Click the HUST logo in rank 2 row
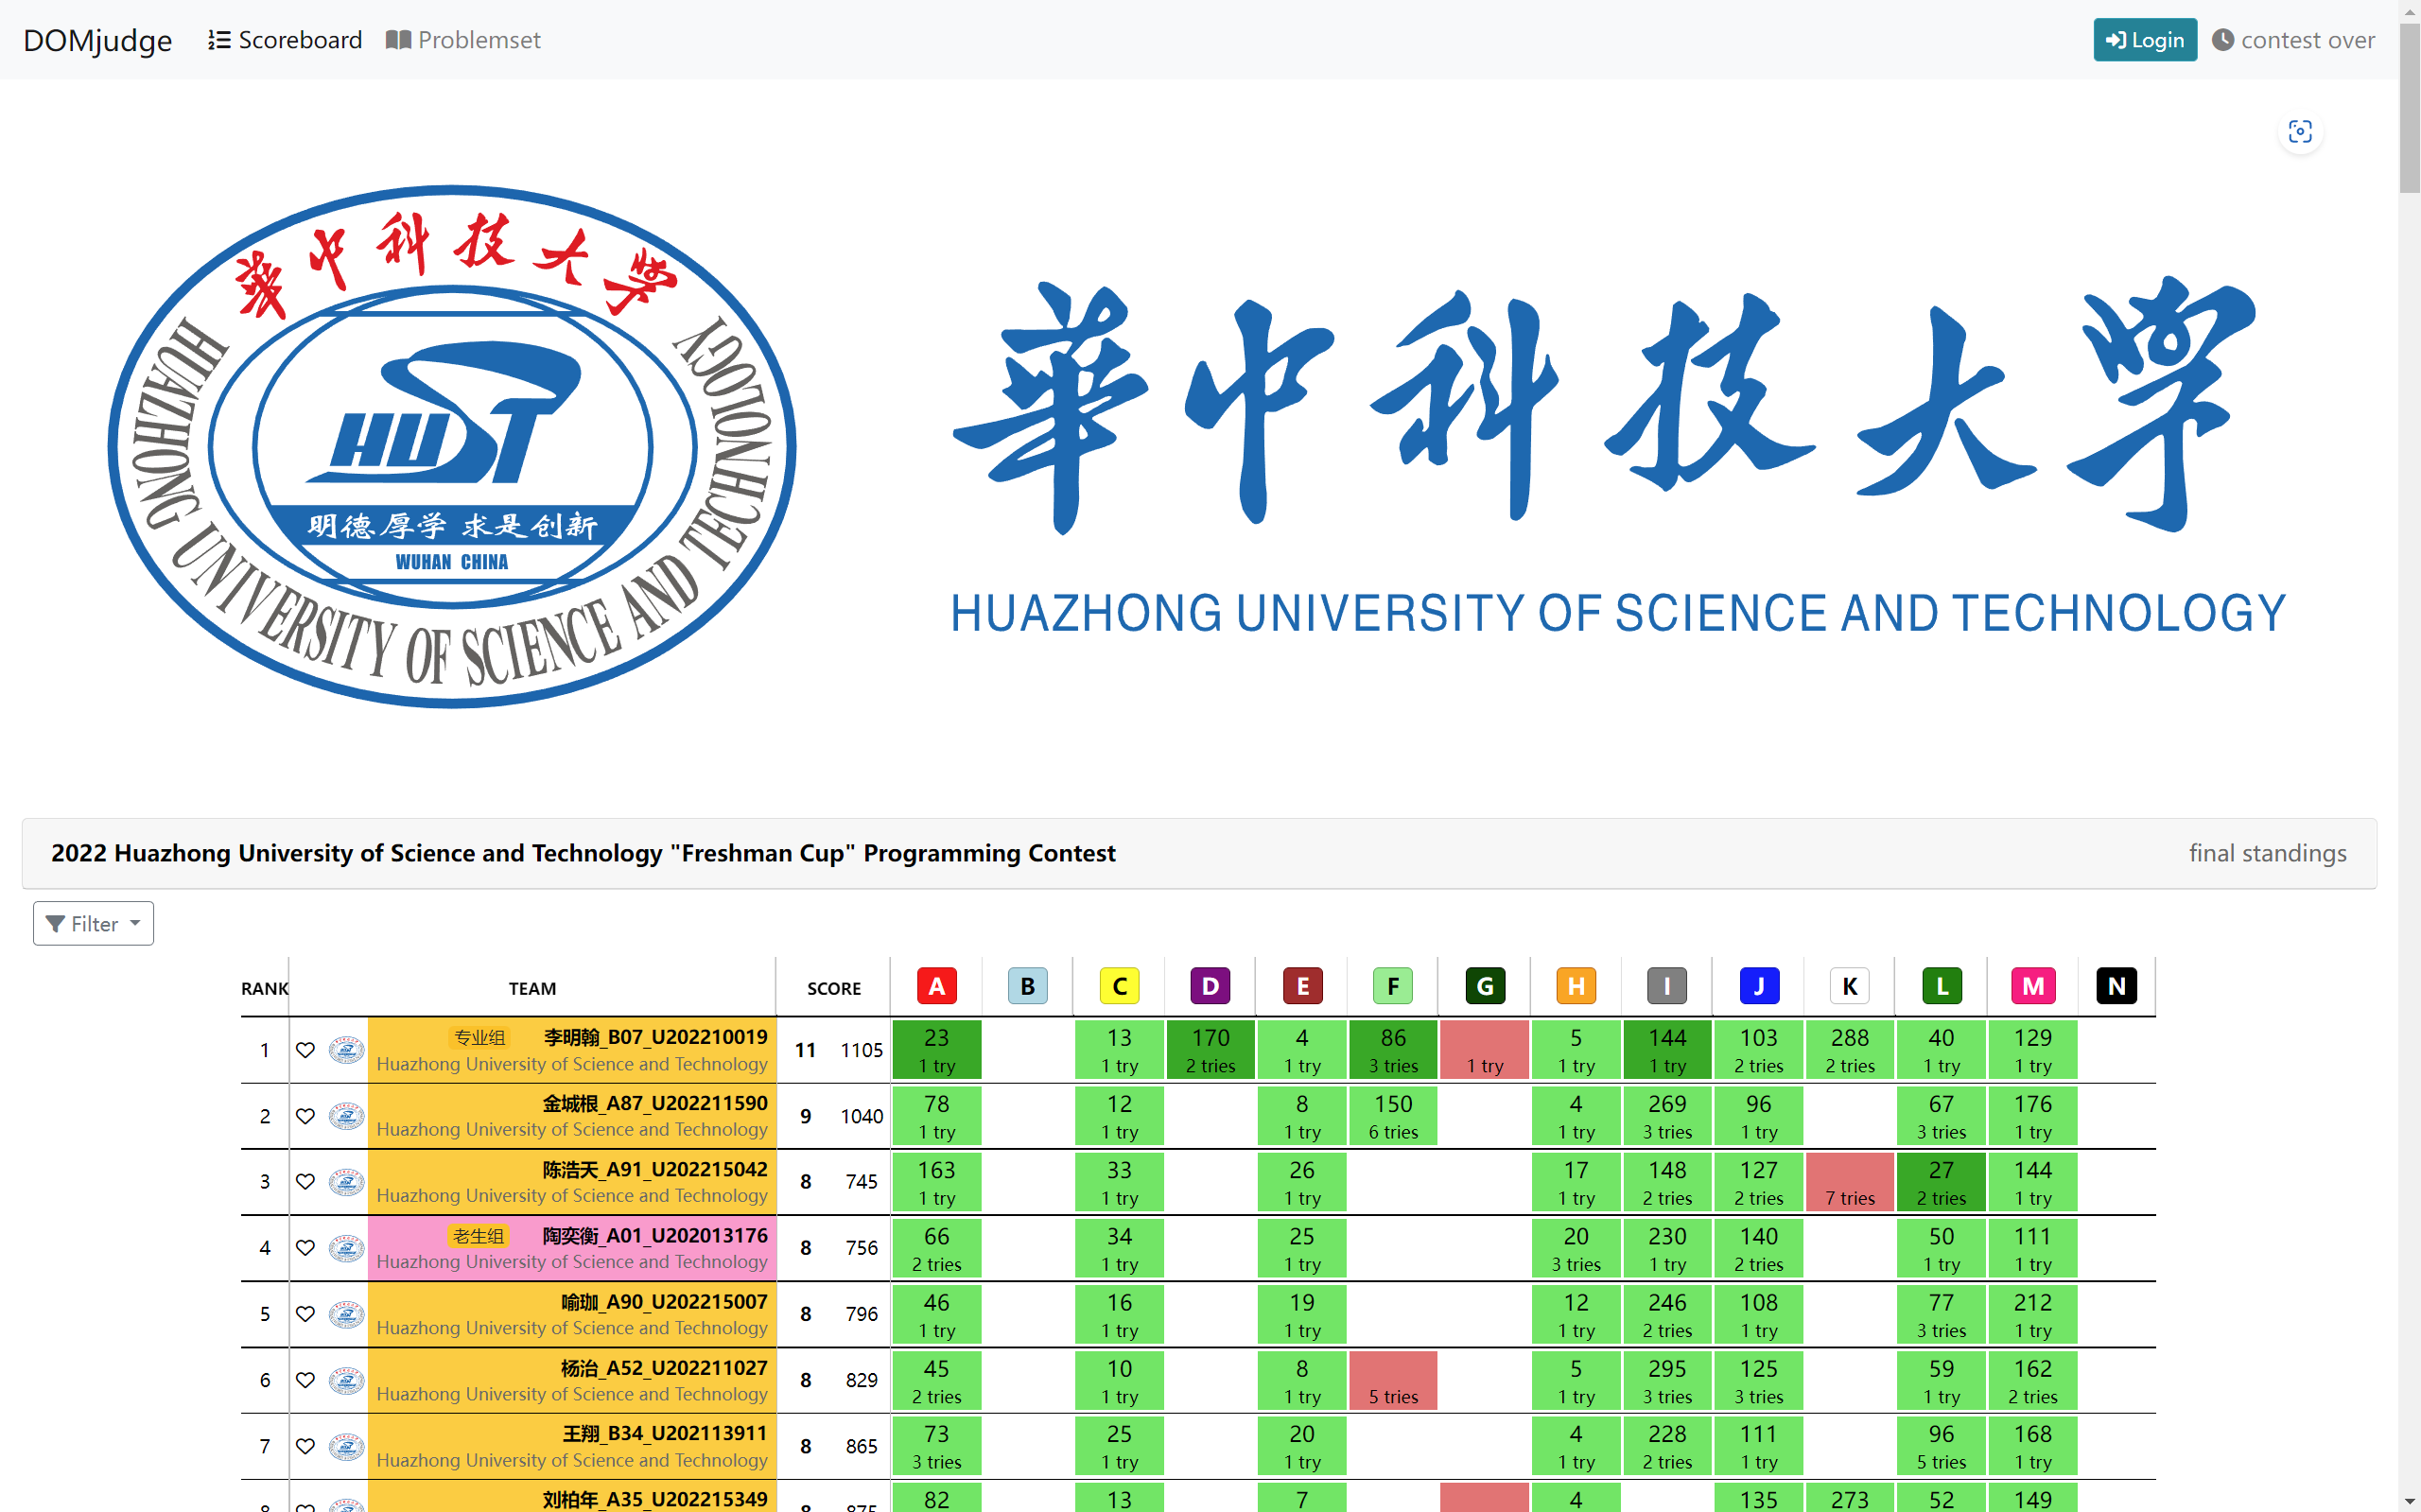 tap(346, 1116)
